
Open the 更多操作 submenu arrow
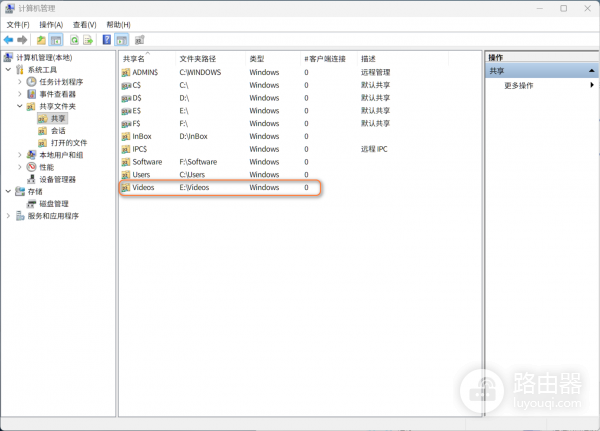592,85
